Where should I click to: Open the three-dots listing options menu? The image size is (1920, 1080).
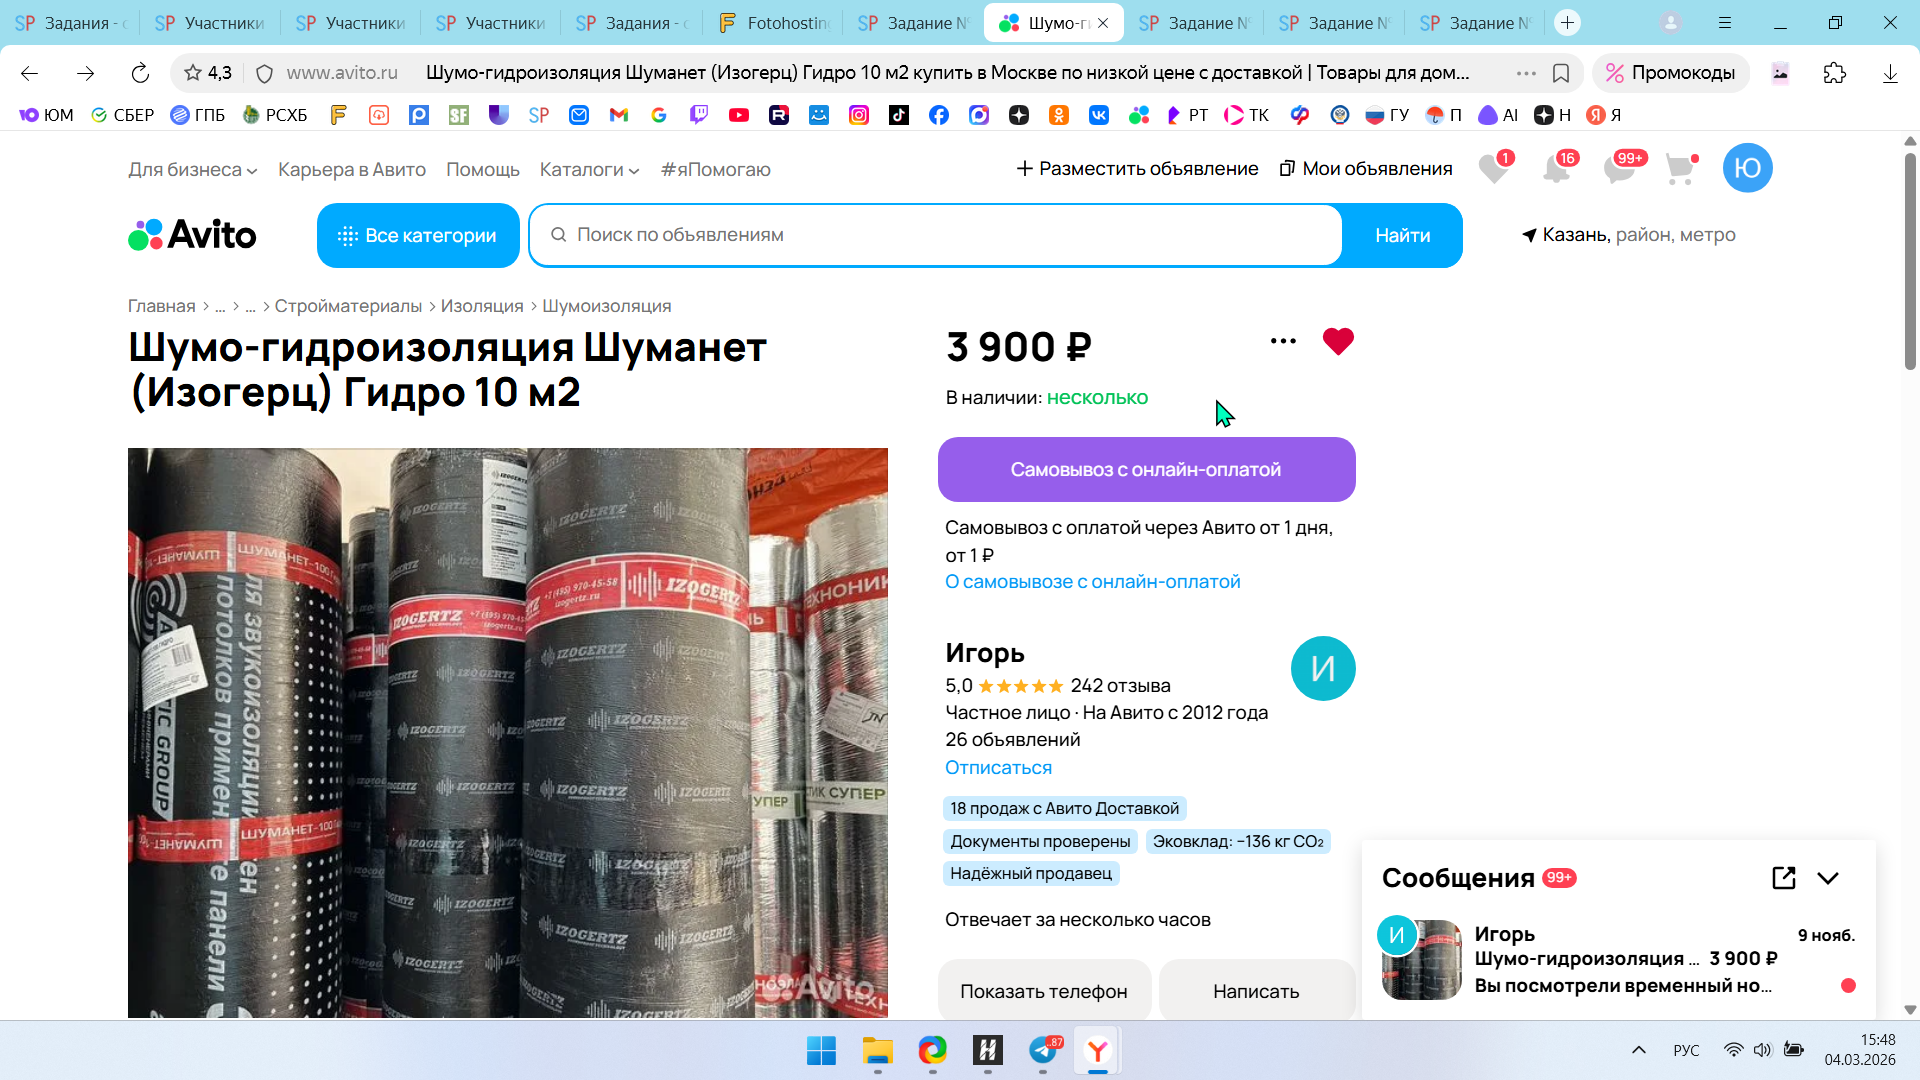[x=1283, y=341]
